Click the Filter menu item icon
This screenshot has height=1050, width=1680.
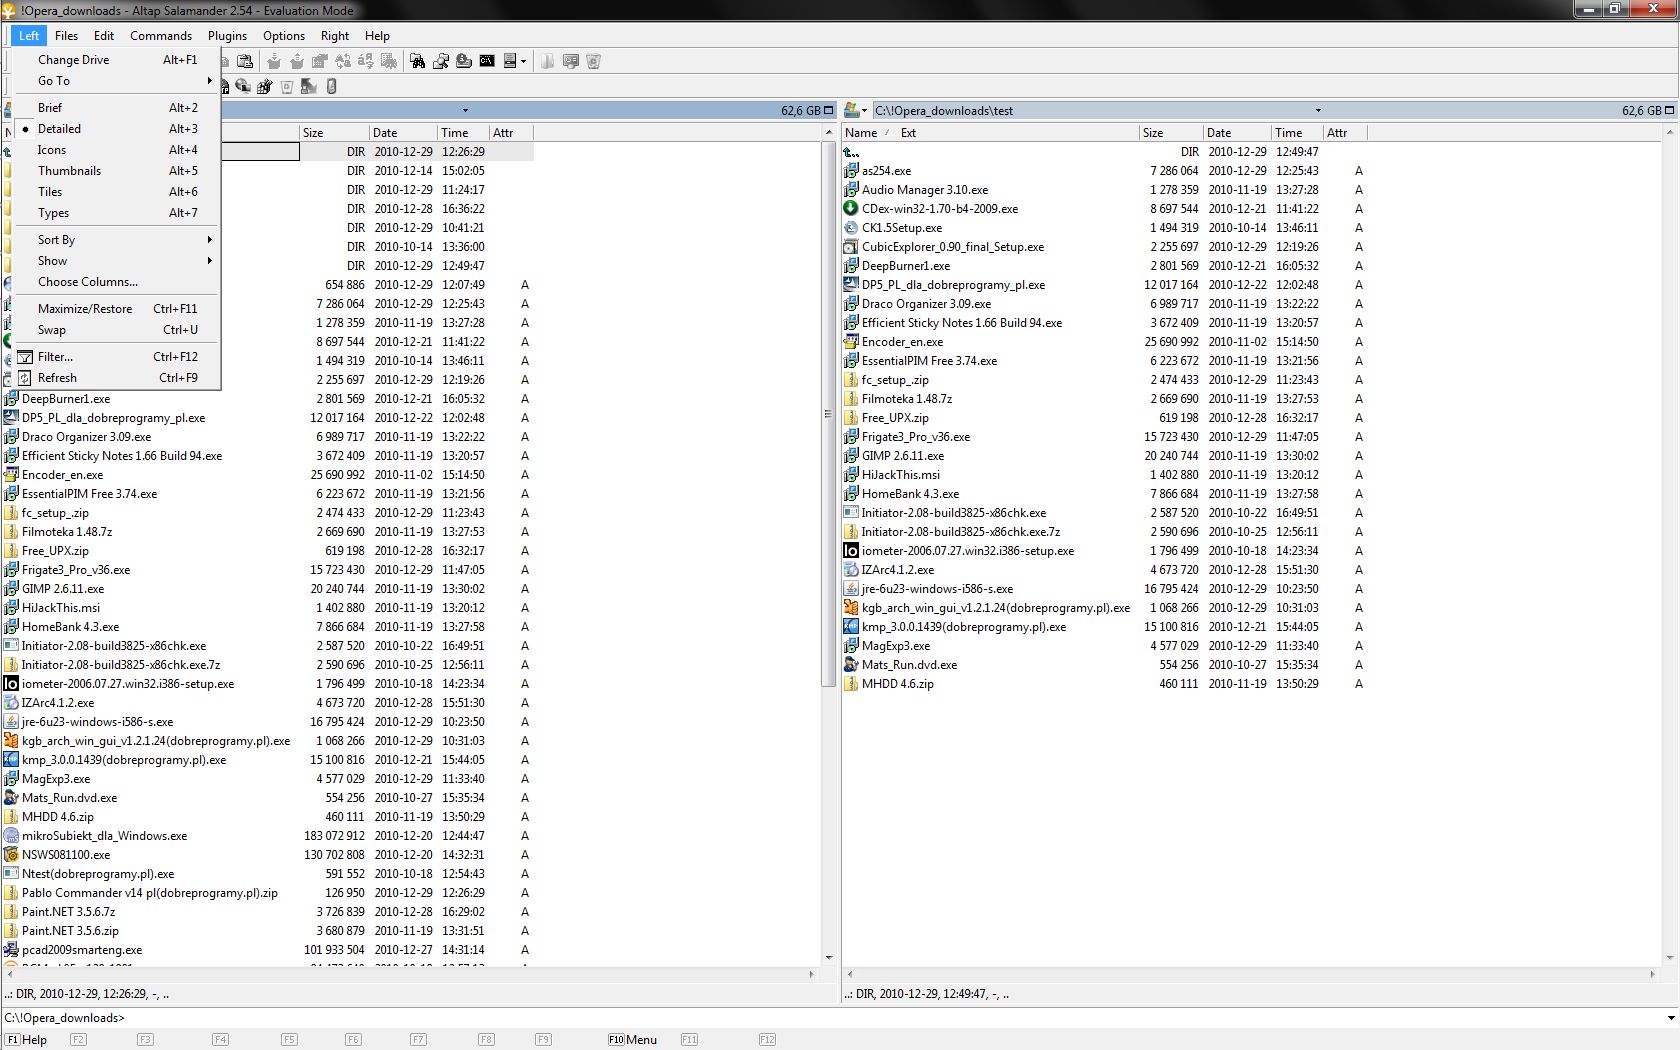click(25, 357)
